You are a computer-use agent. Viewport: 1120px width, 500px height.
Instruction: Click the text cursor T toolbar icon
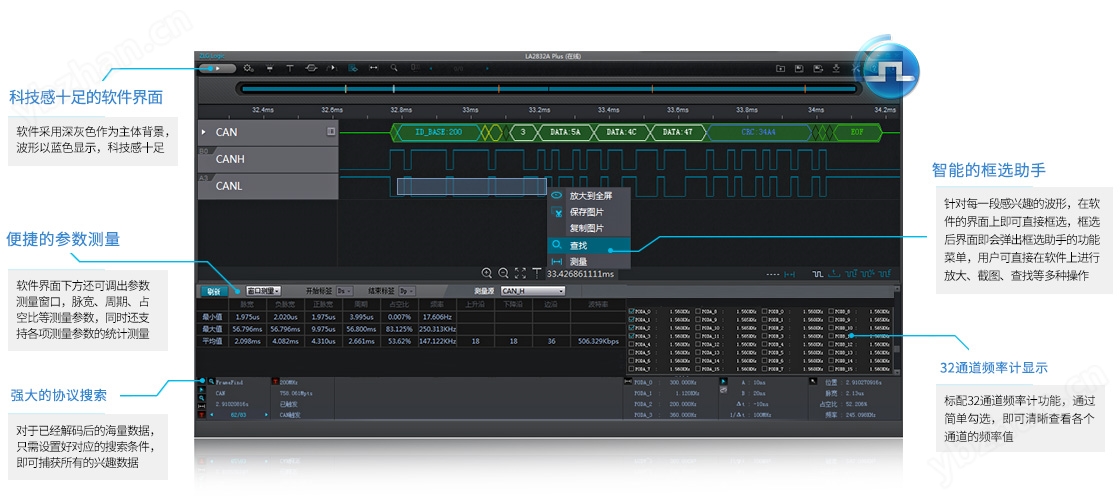(x=290, y=68)
